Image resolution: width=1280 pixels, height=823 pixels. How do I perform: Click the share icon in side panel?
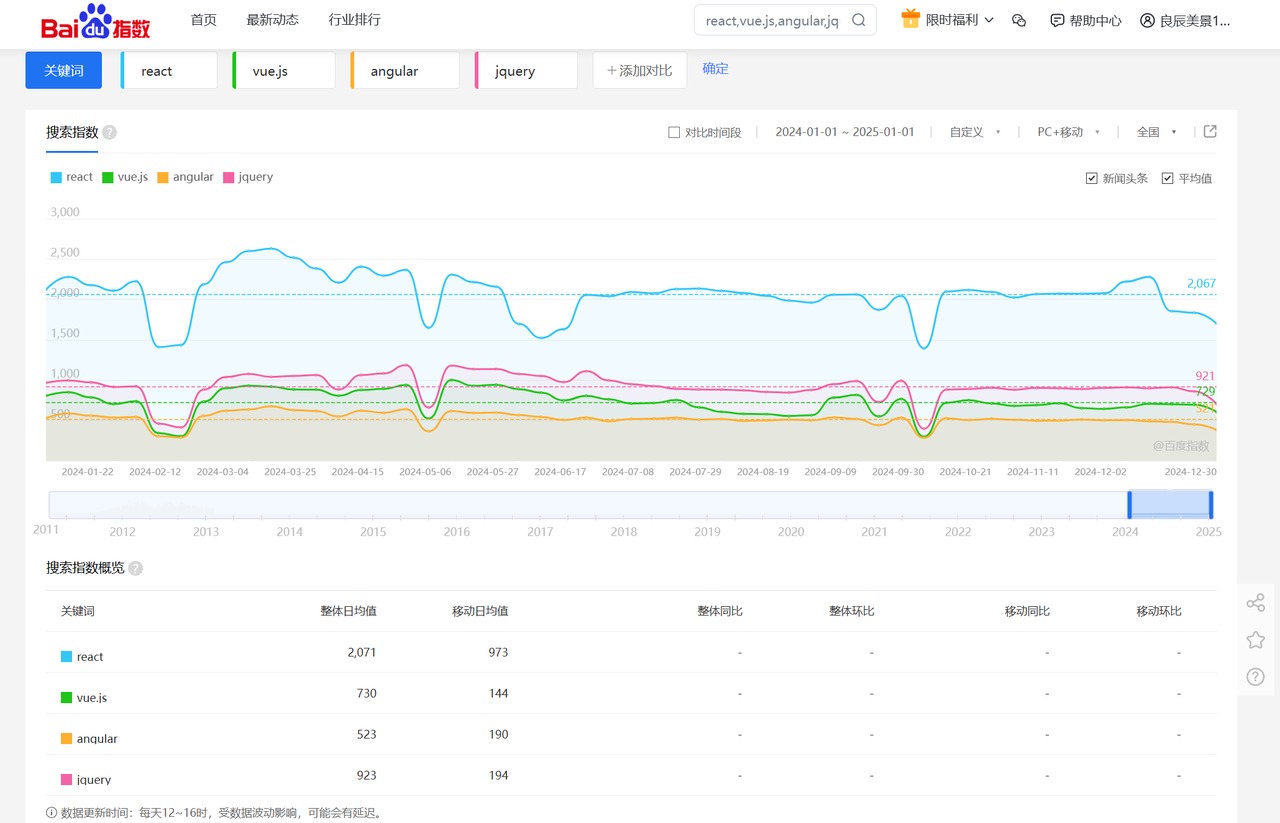1256,603
